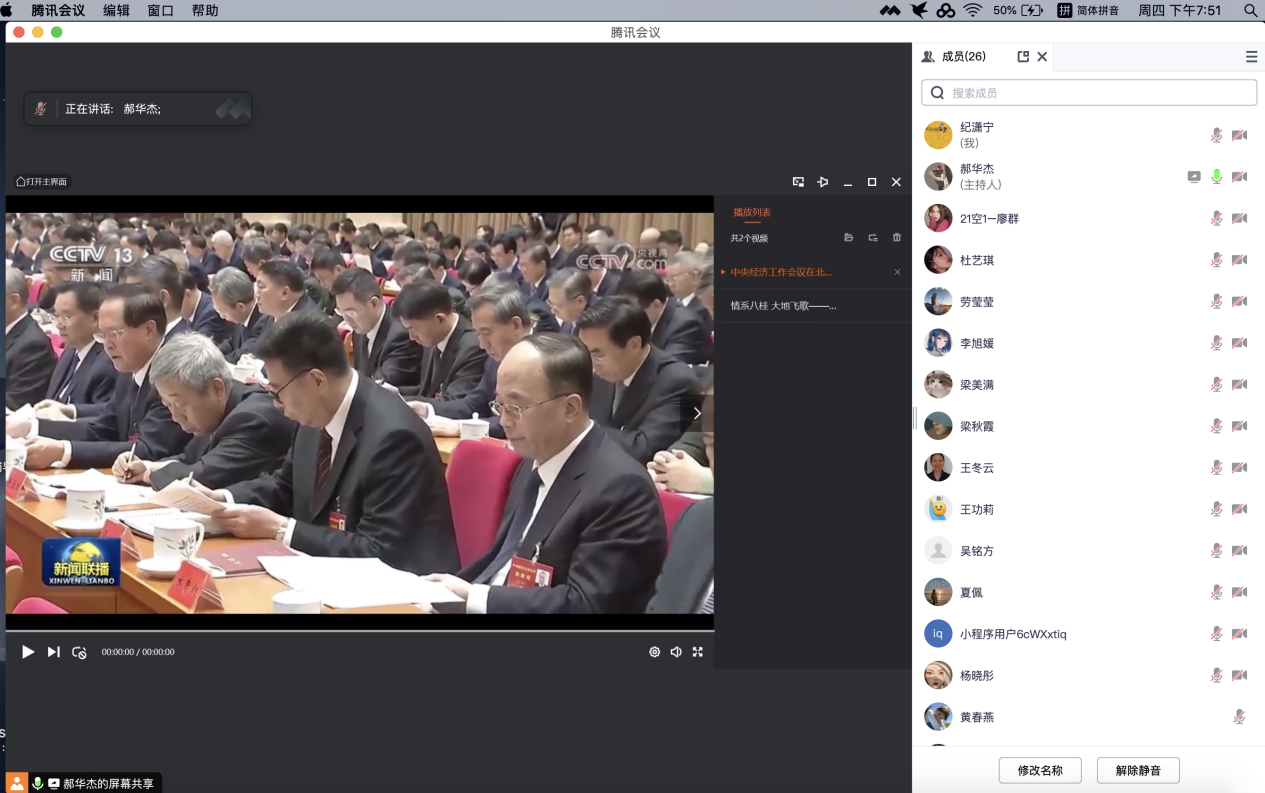
Task: Skip to next video in player
Action: click(54, 652)
